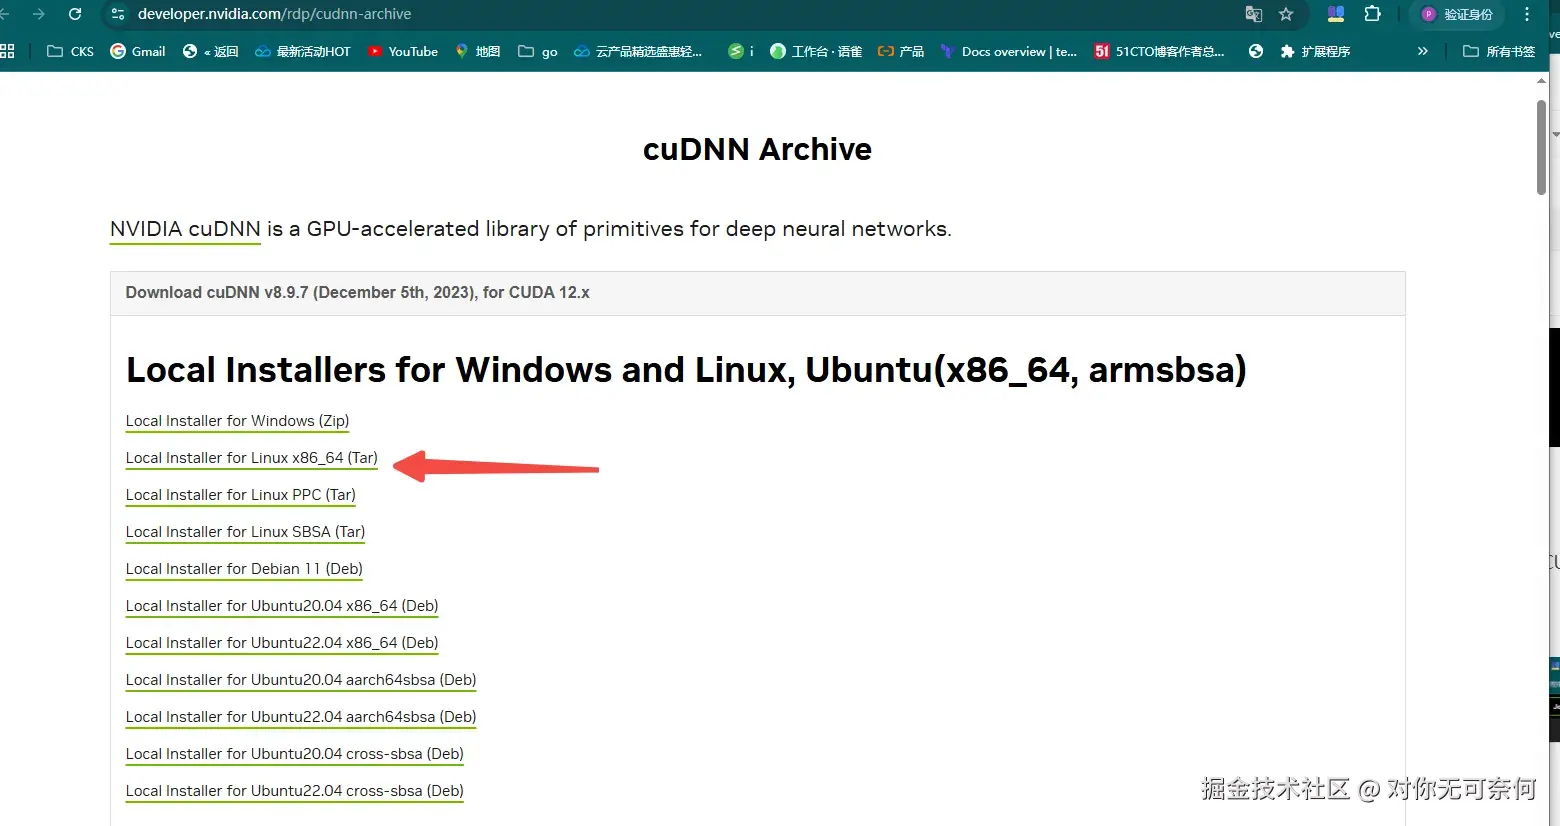The height and width of the screenshot is (826, 1560).
Task: Open the 产品 bookmark
Action: click(x=901, y=51)
